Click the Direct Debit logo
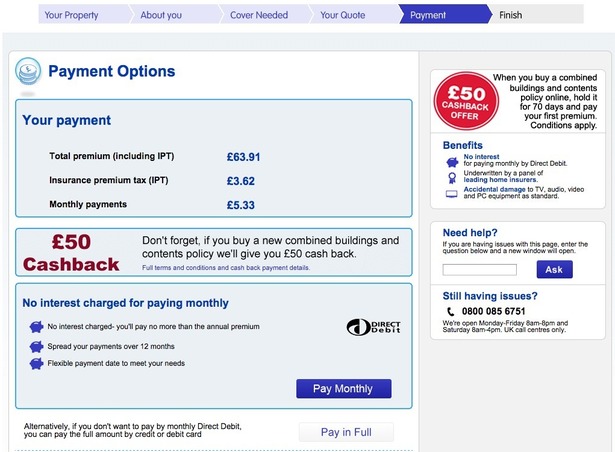The height and width of the screenshot is (452, 615). pyautogui.click(x=372, y=327)
